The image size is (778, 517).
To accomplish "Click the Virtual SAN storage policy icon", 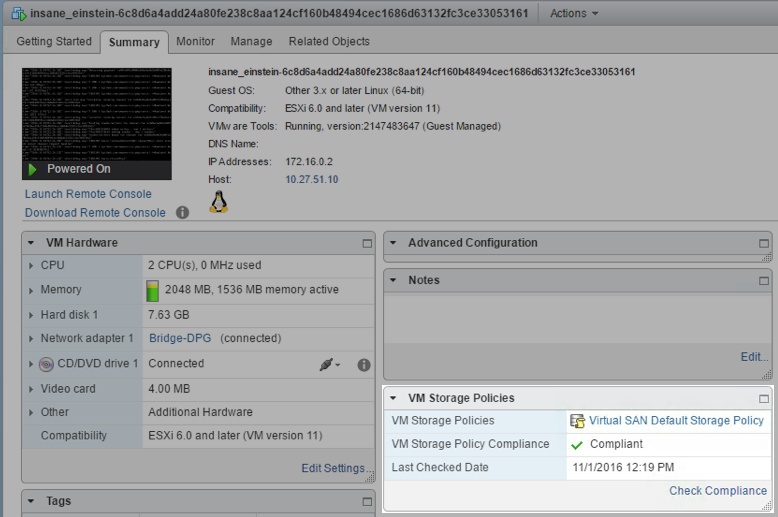I will tap(577, 421).
